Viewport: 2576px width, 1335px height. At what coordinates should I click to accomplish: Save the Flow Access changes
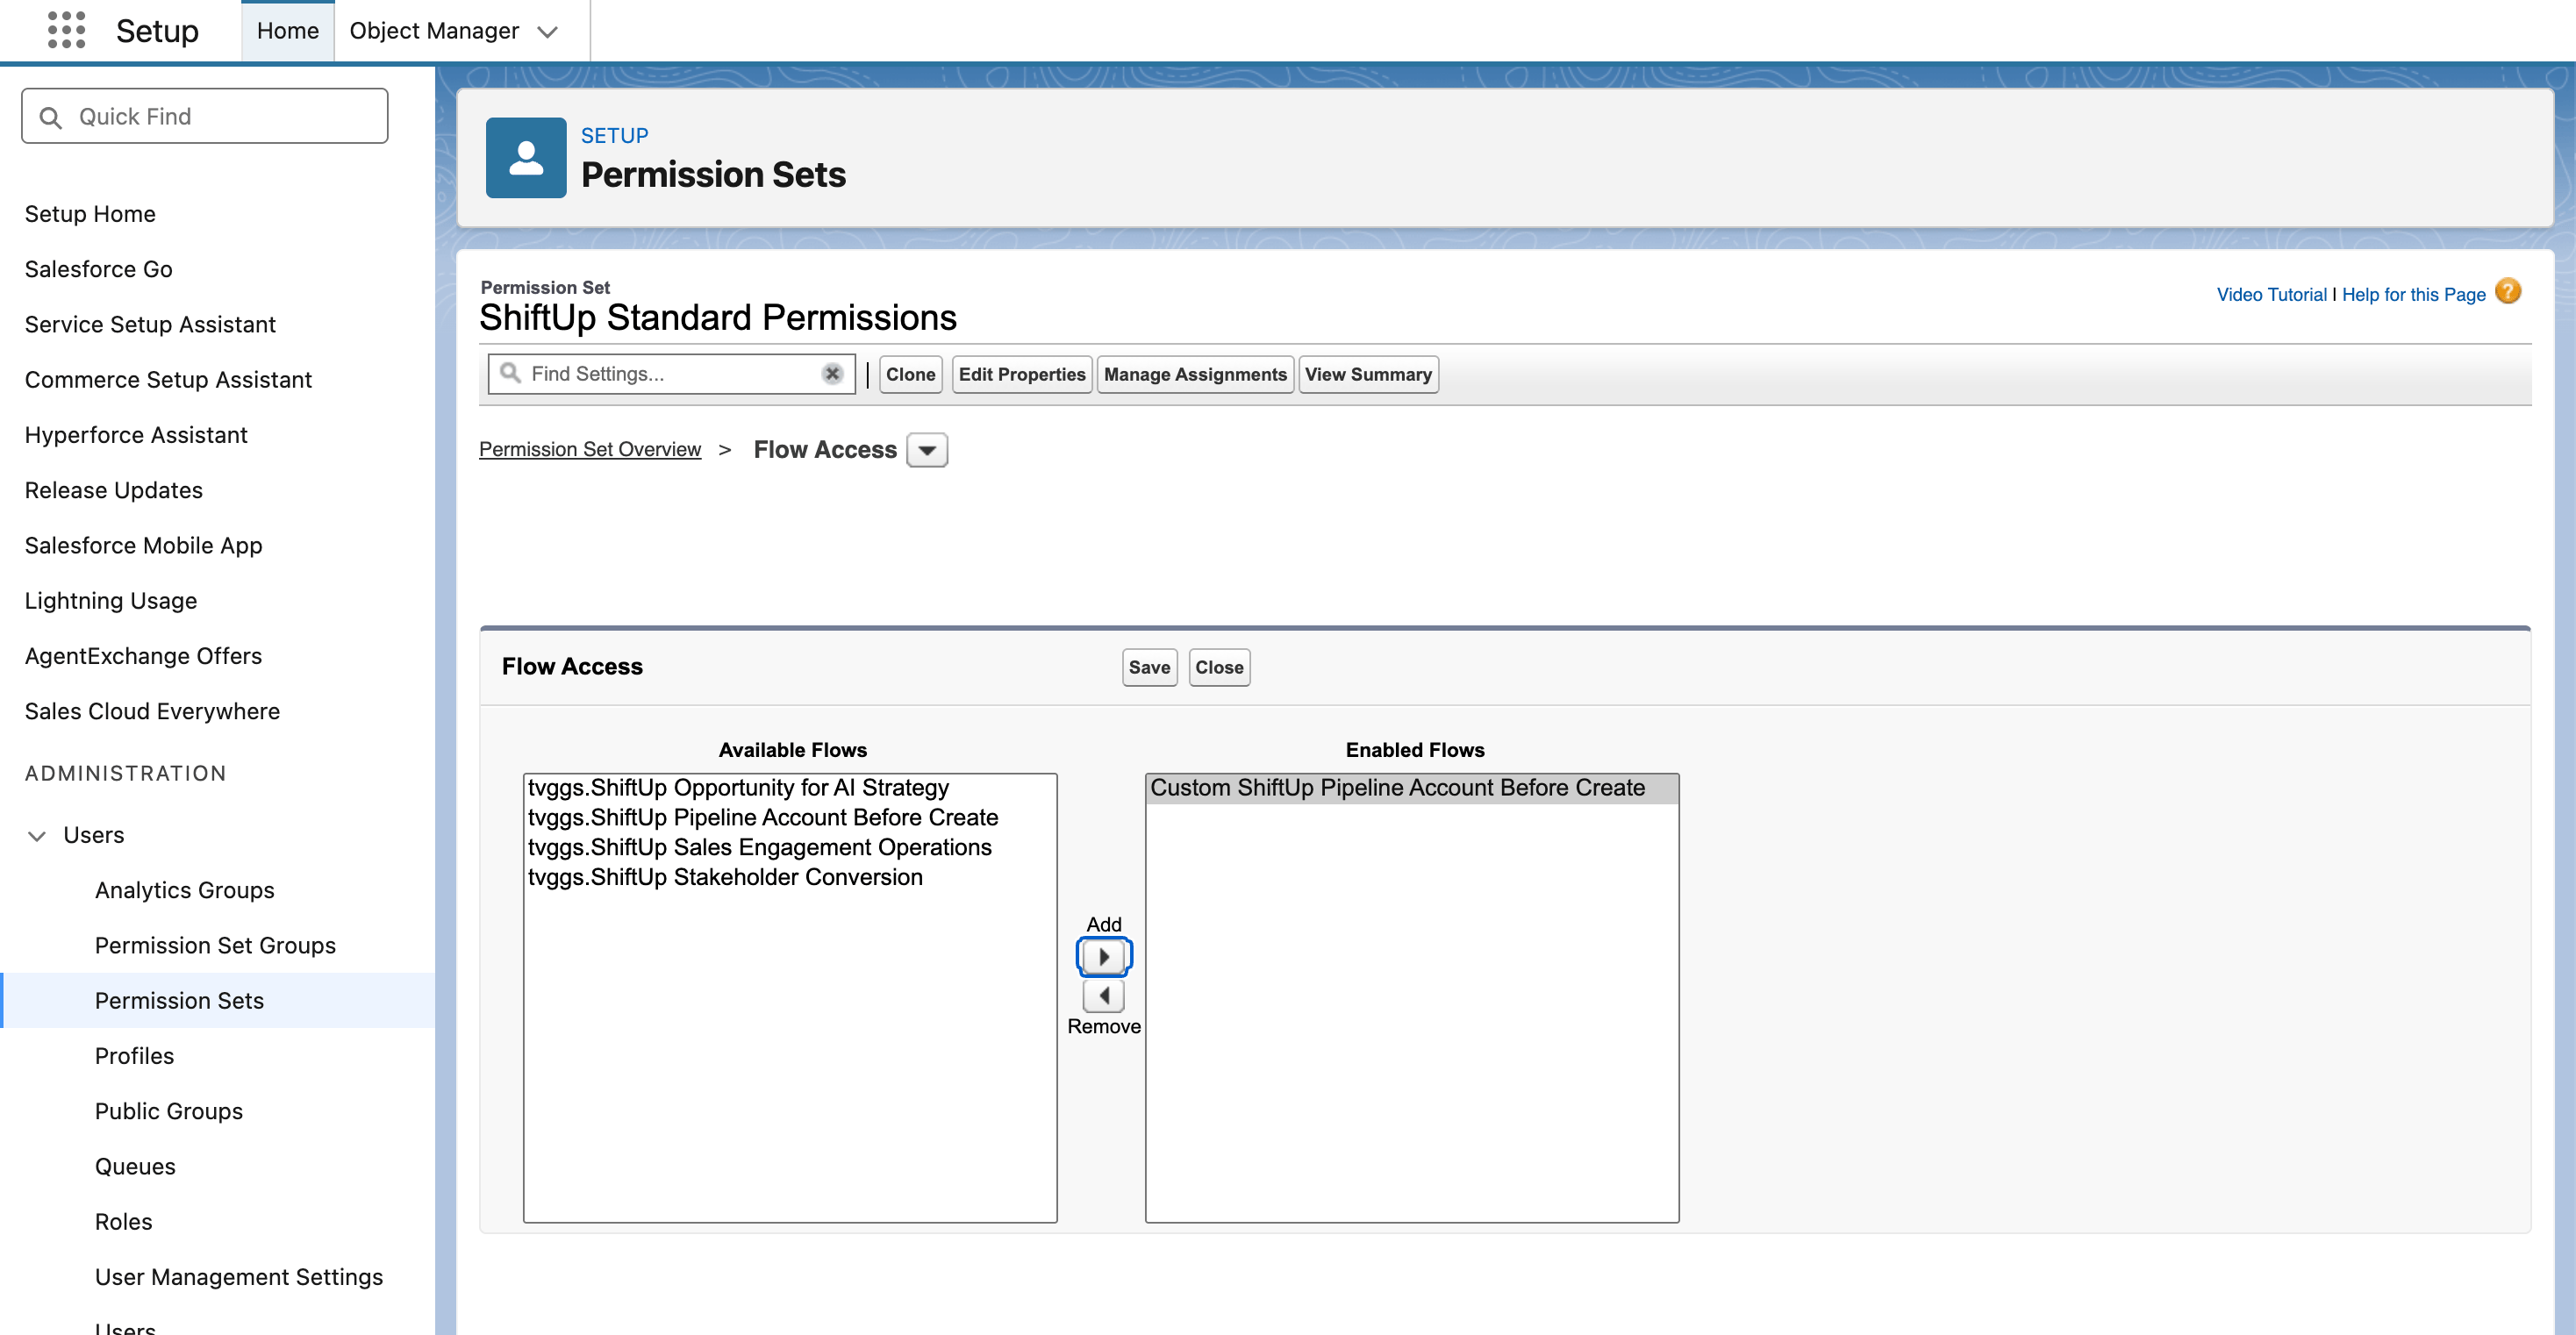coord(1149,667)
